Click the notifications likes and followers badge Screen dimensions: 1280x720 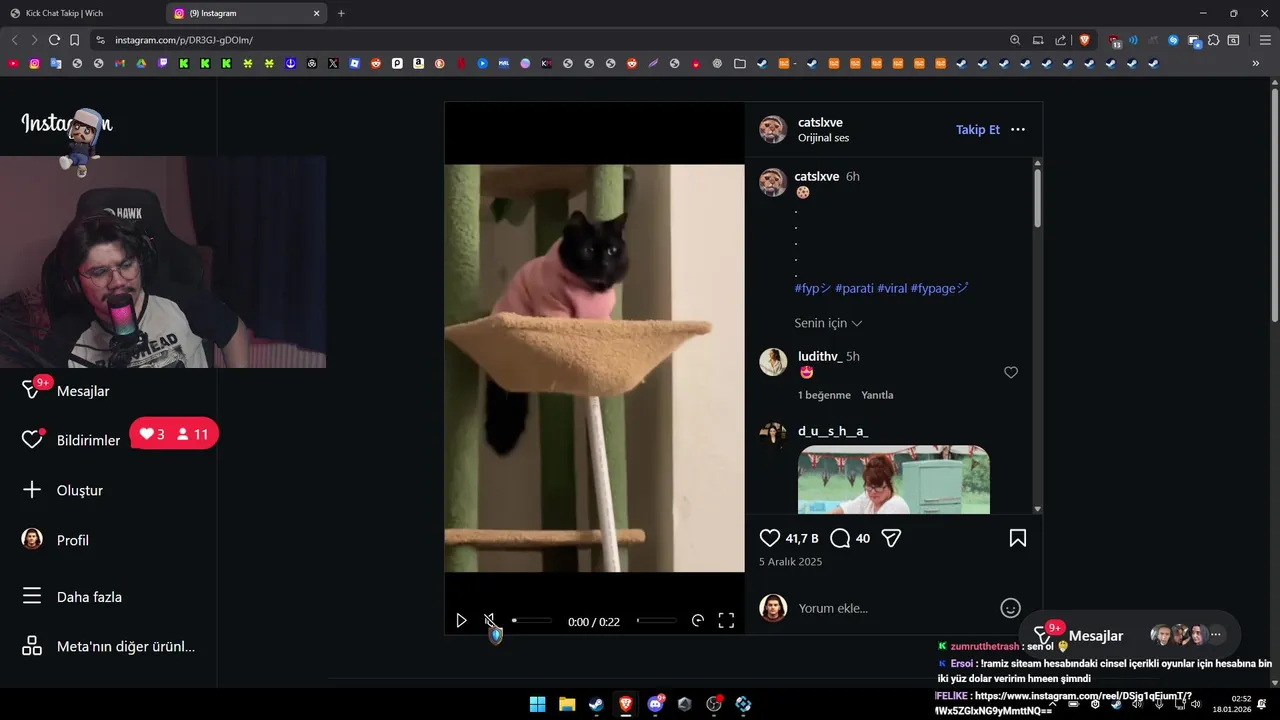pos(174,434)
